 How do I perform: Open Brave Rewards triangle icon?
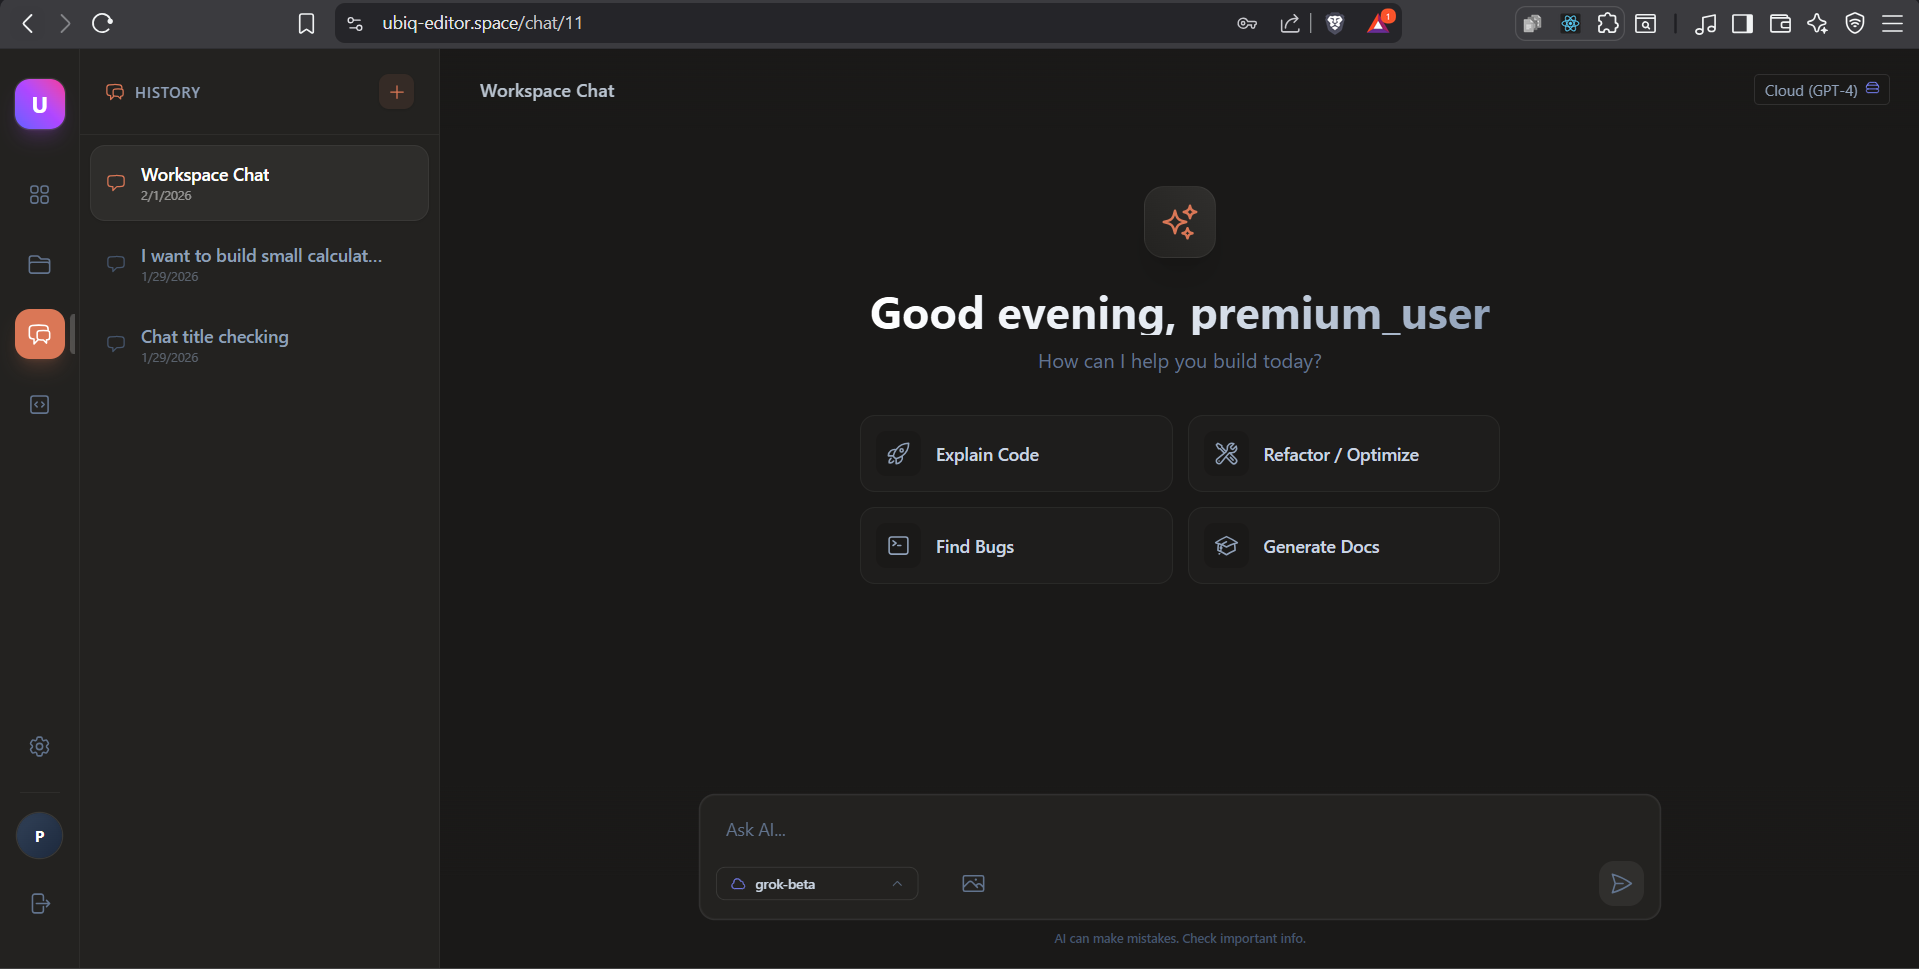[x=1379, y=23]
